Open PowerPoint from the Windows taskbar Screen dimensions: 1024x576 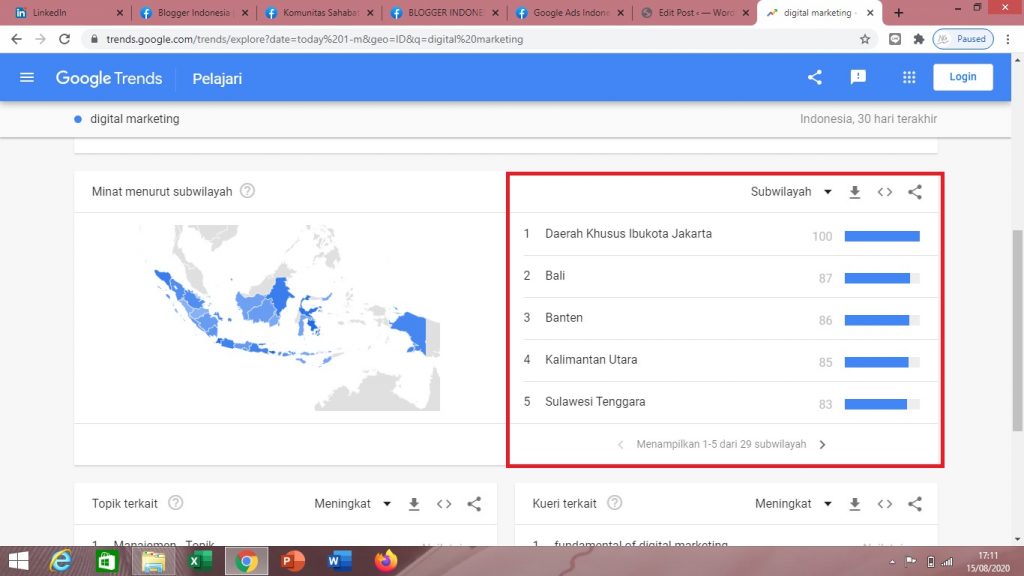[293, 561]
